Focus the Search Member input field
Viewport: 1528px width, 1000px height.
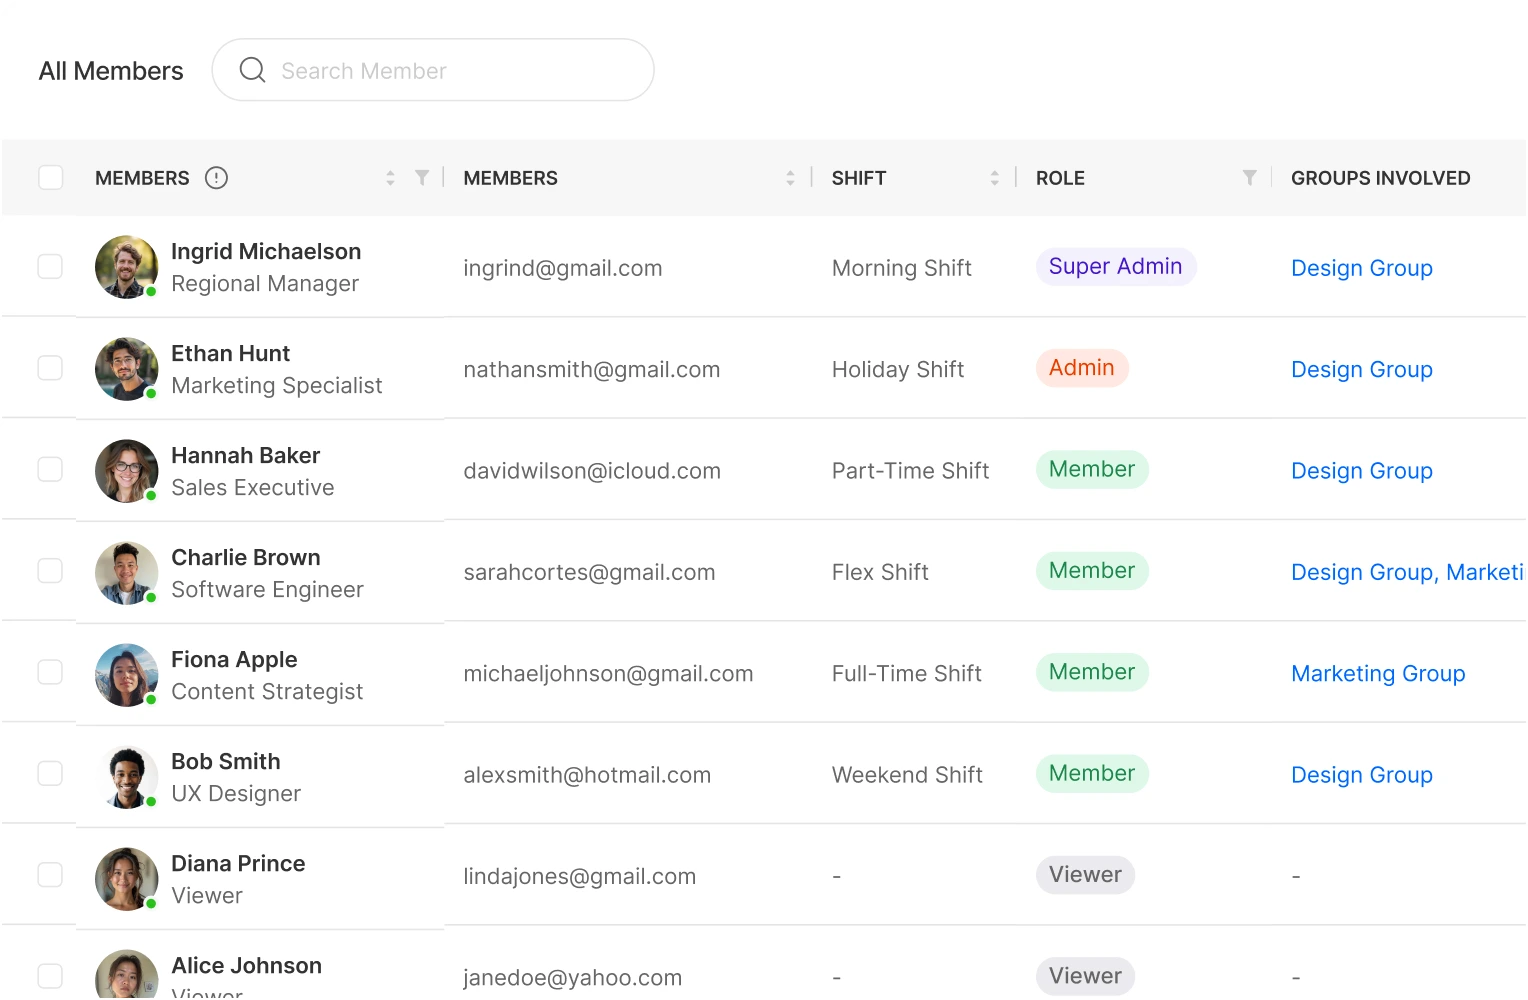point(433,70)
